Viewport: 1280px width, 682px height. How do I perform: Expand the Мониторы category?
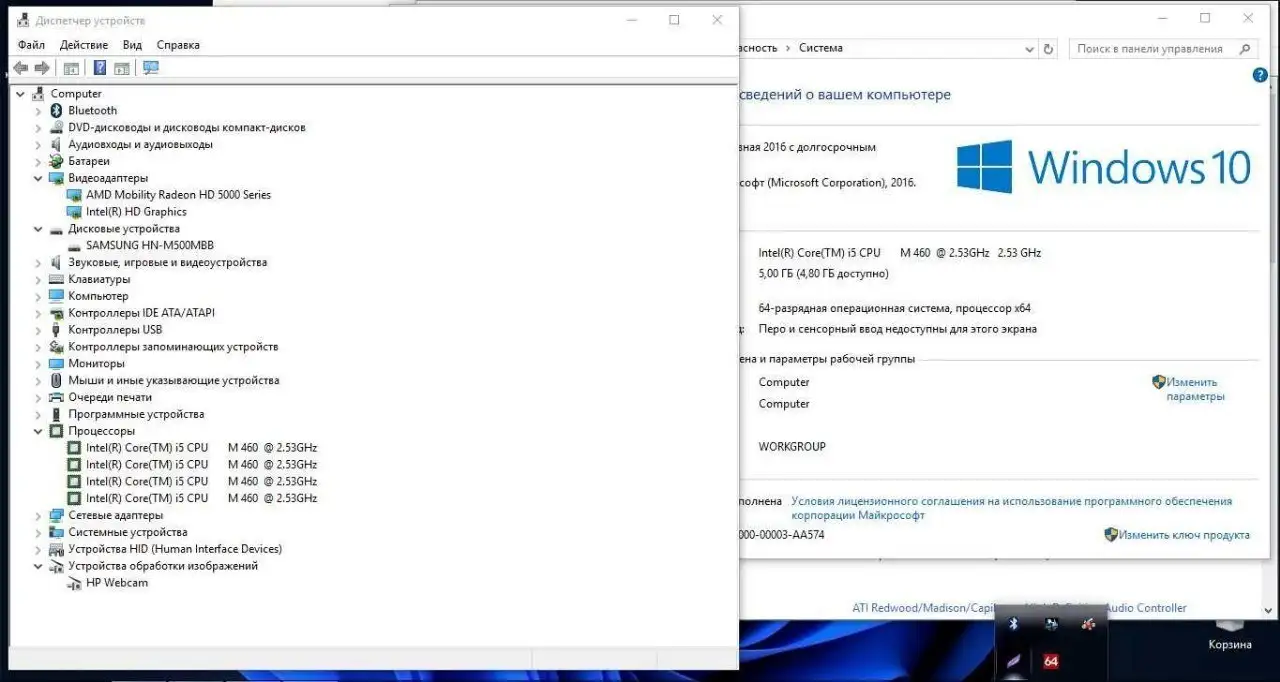coord(38,364)
